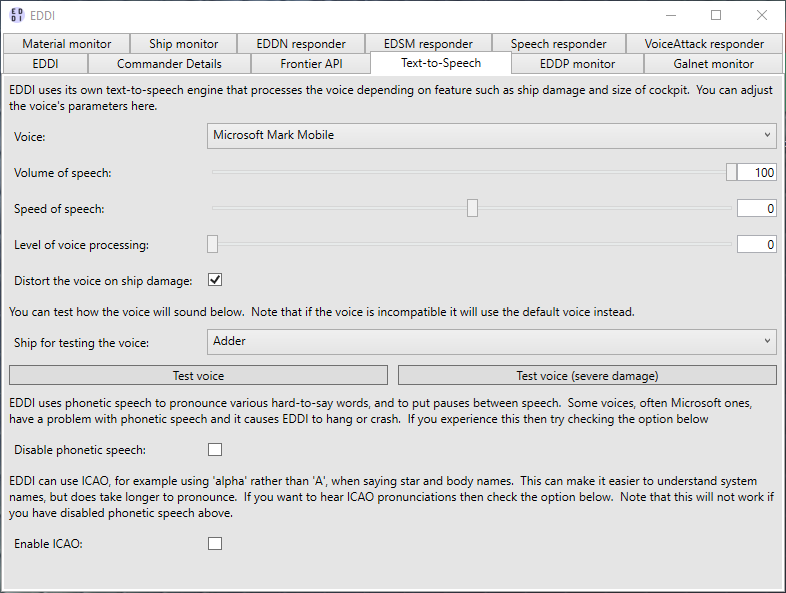
Task: Select the Text-to-Speech tab
Action: coord(441,63)
